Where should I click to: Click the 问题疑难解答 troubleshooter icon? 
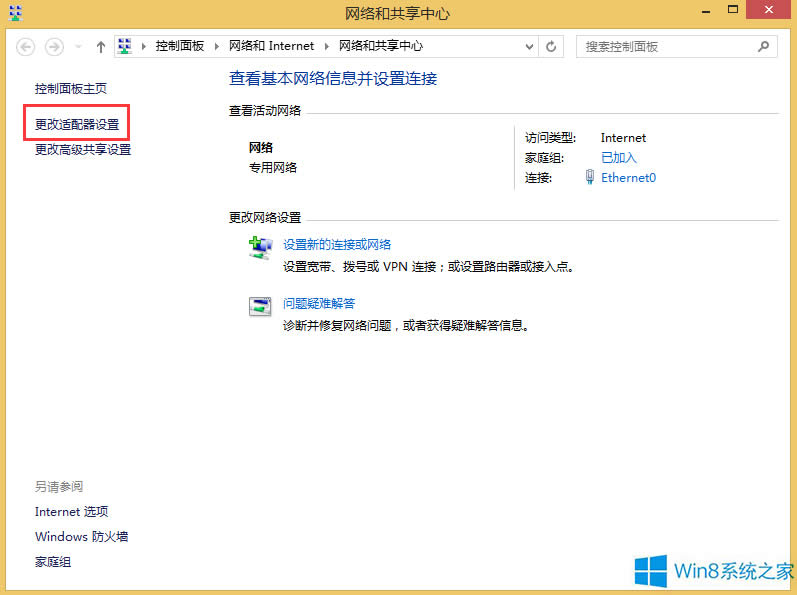[x=260, y=307]
